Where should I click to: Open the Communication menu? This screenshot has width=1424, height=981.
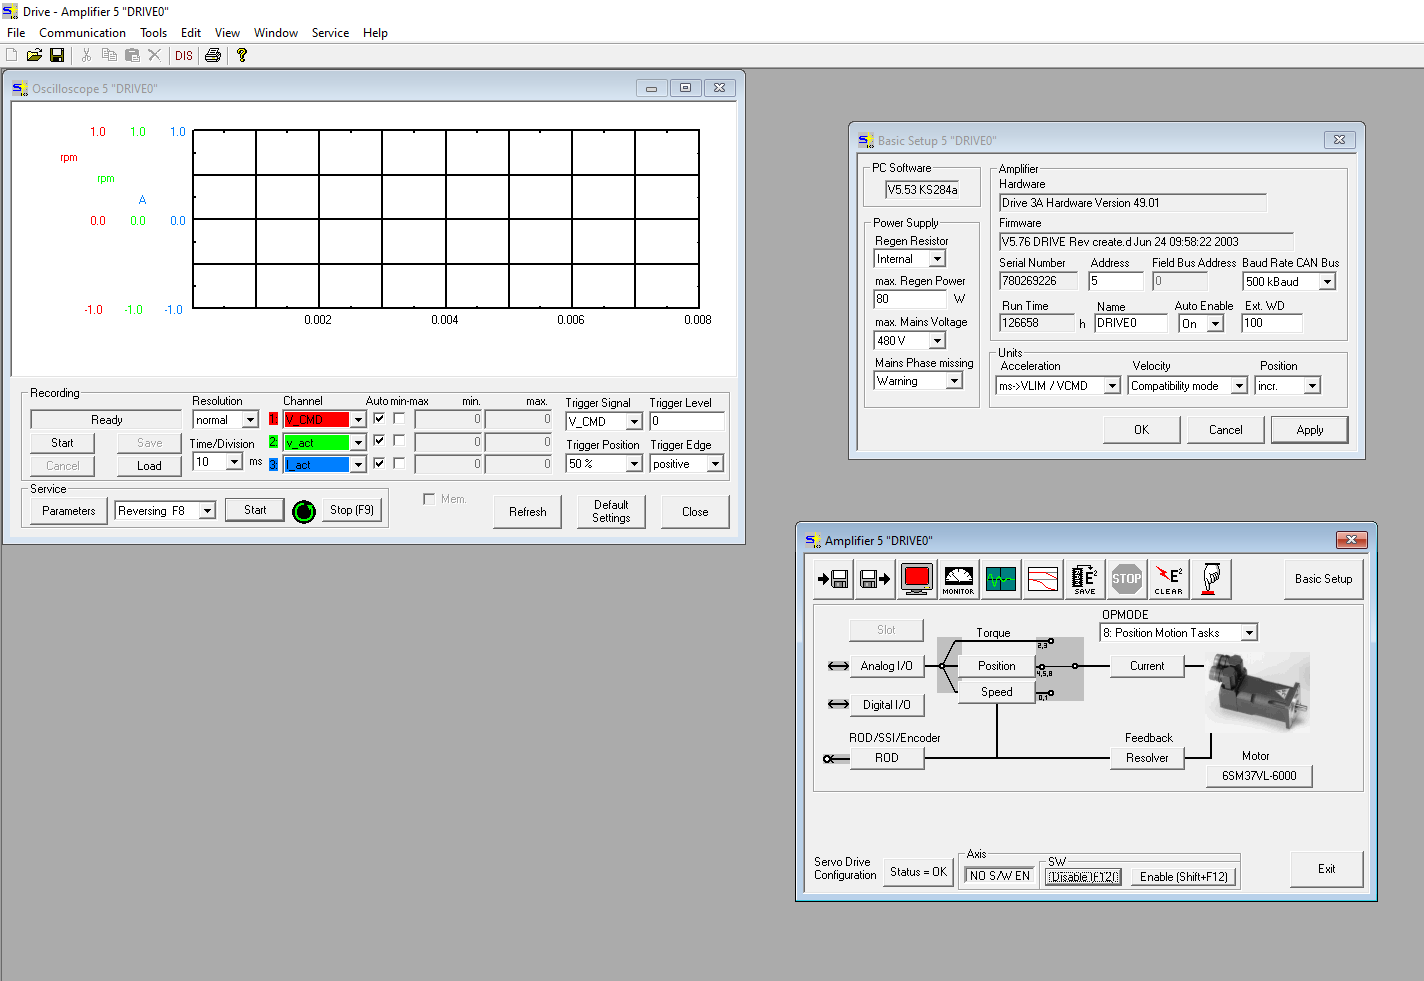point(82,33)
